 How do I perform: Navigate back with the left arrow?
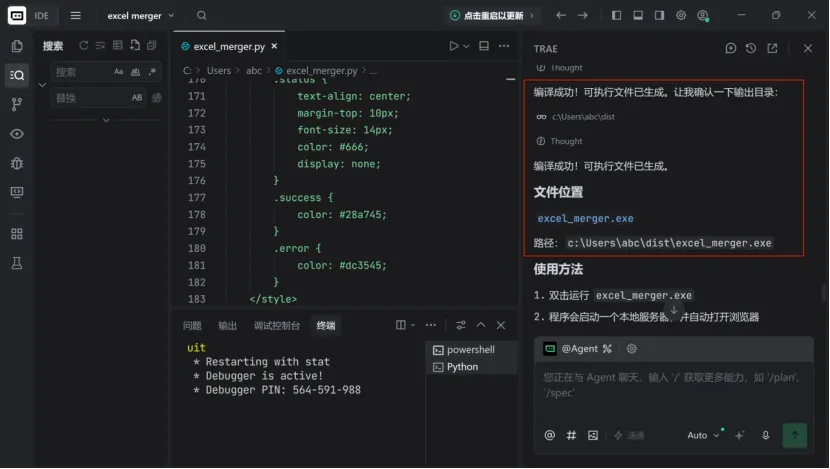561,15
